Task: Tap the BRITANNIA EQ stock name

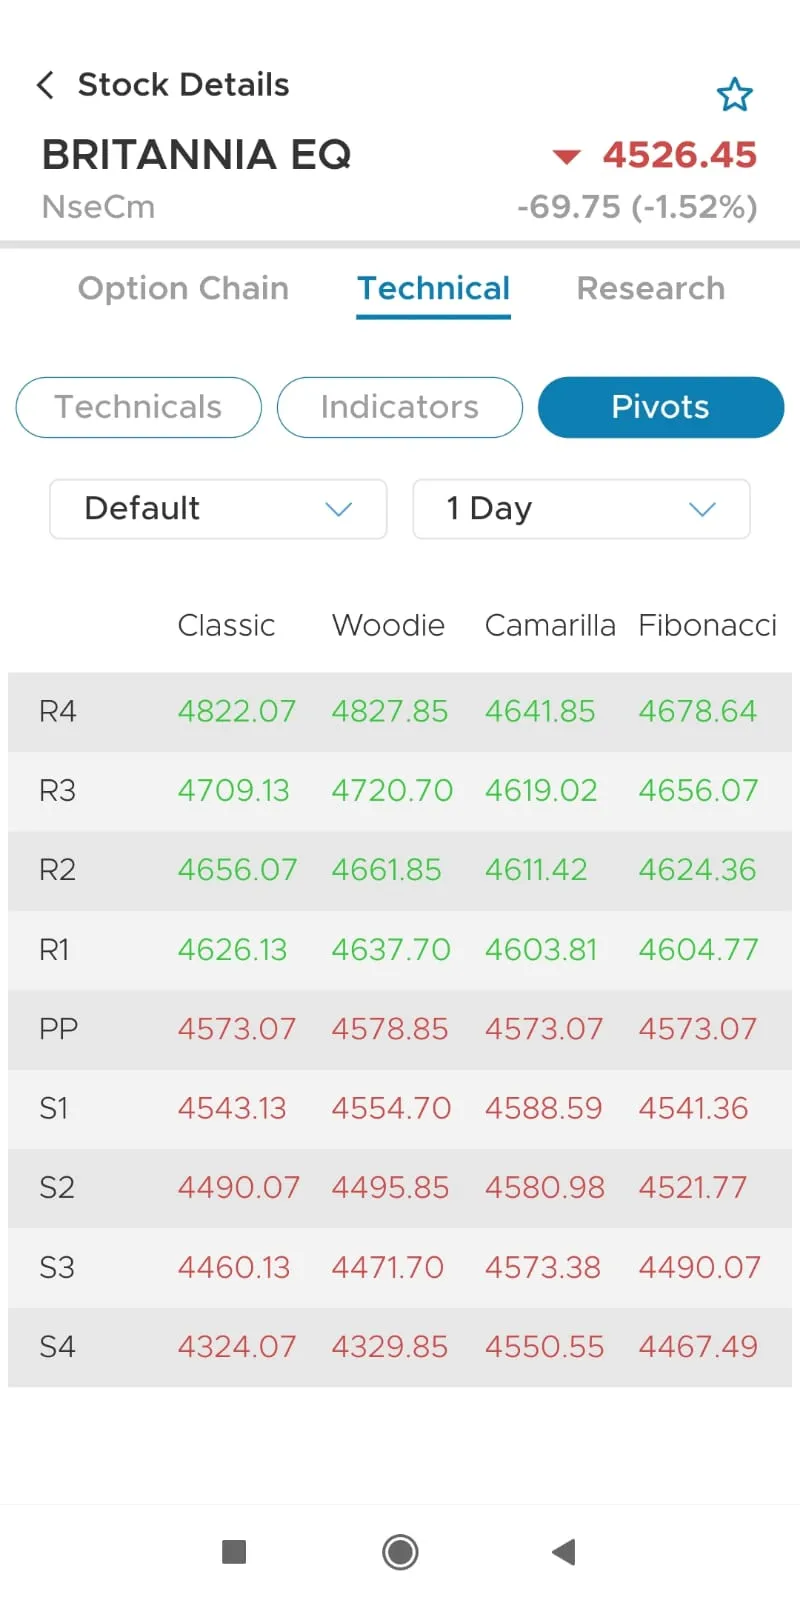Action: point(197,155)
